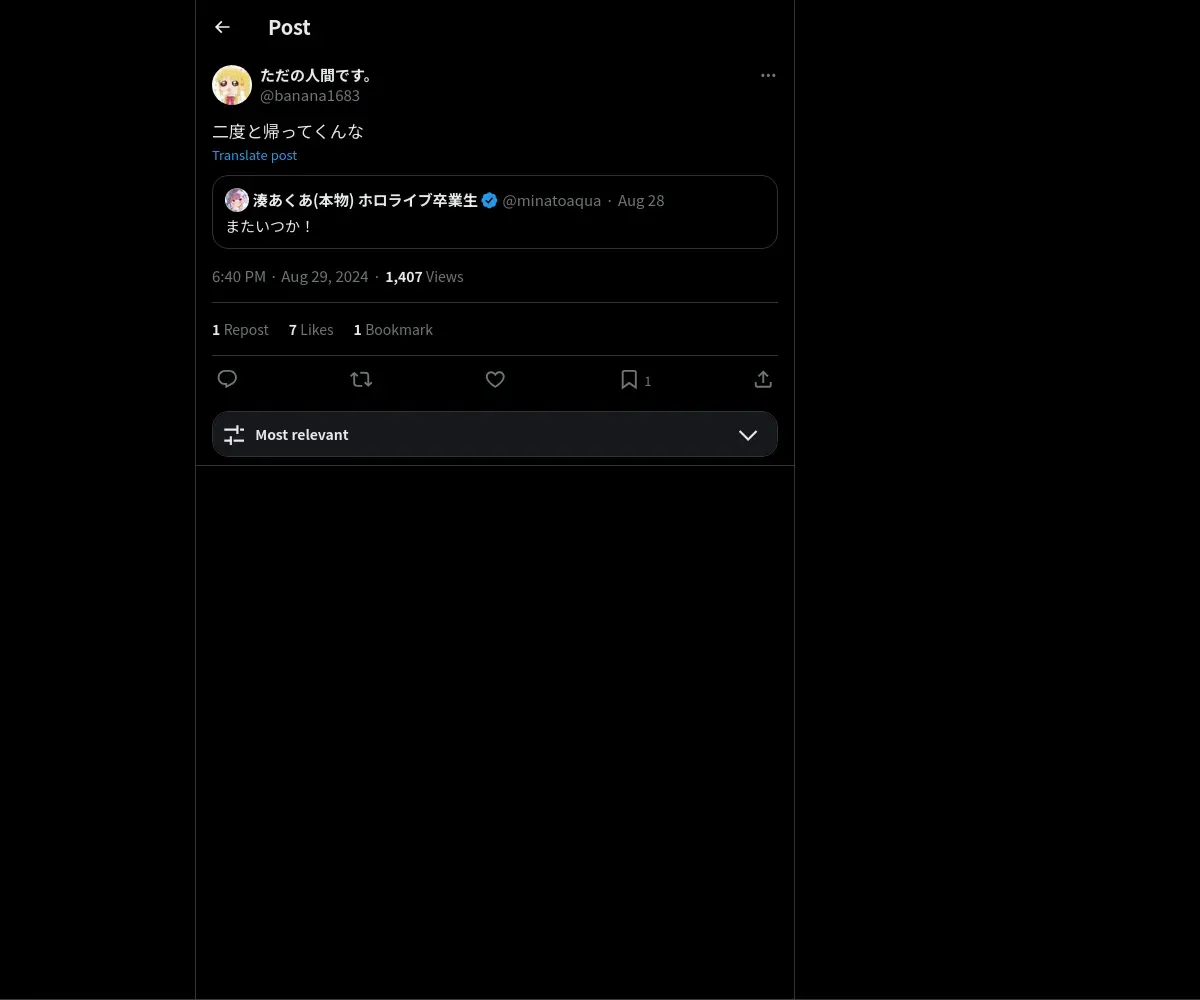Toggle the bookmark icon
This screenshot has width=1200, height=1000.
(x=629, y=379)
